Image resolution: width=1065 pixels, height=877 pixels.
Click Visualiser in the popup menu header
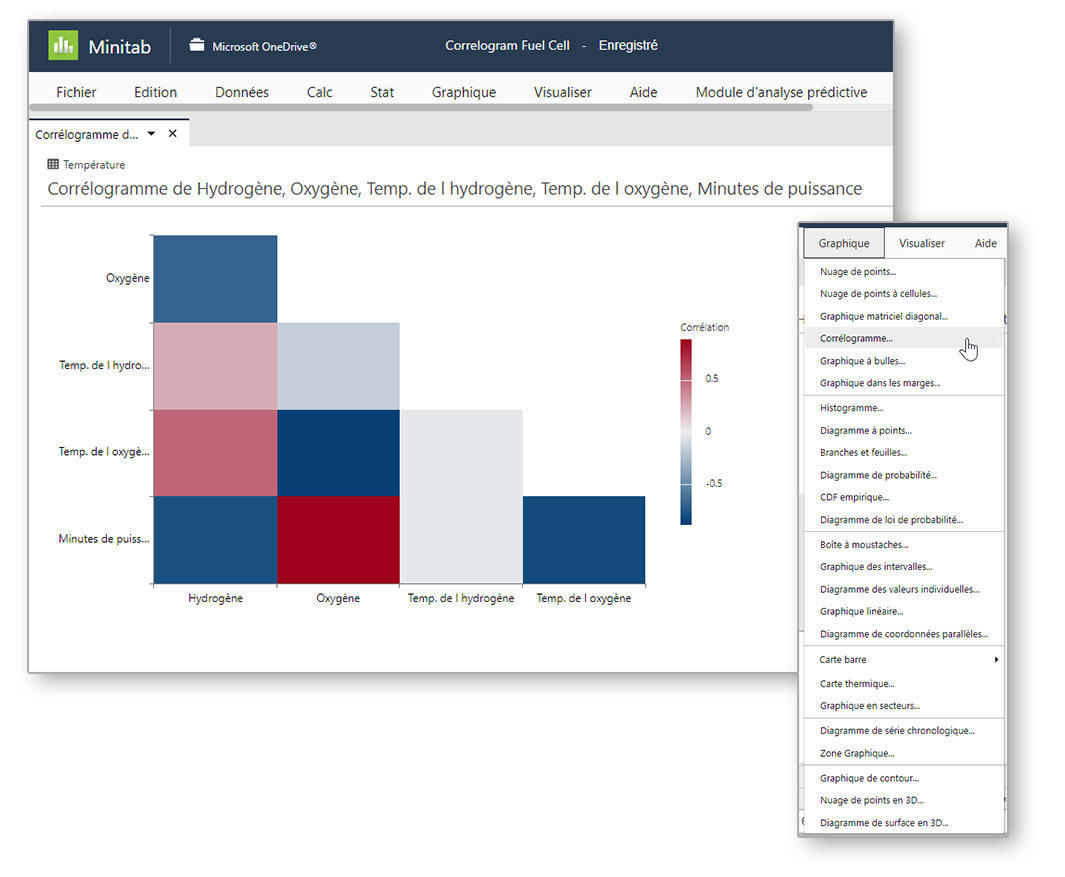(x=922, y=243)
